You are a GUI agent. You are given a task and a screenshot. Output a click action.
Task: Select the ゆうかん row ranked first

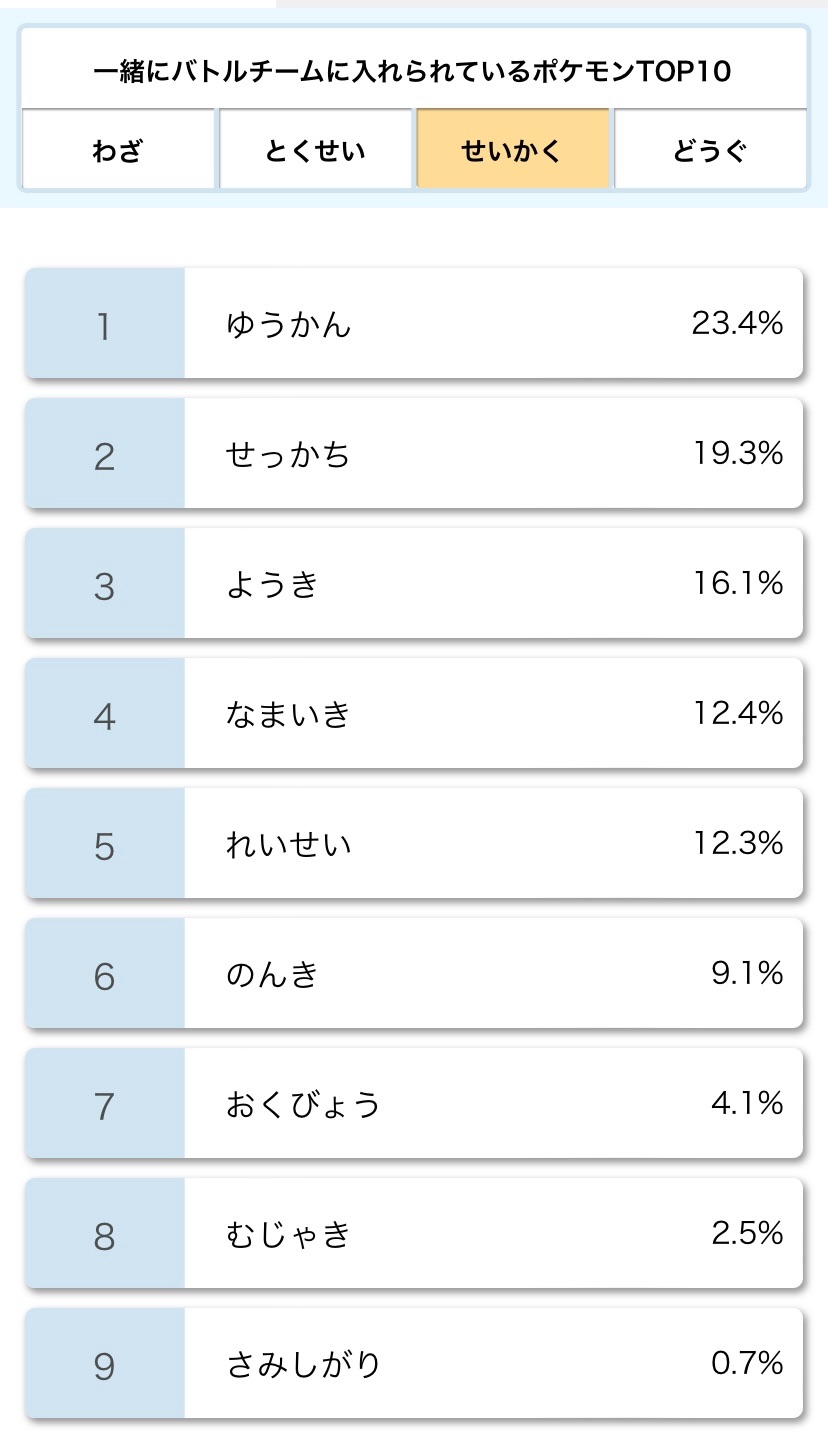point(414,323)
